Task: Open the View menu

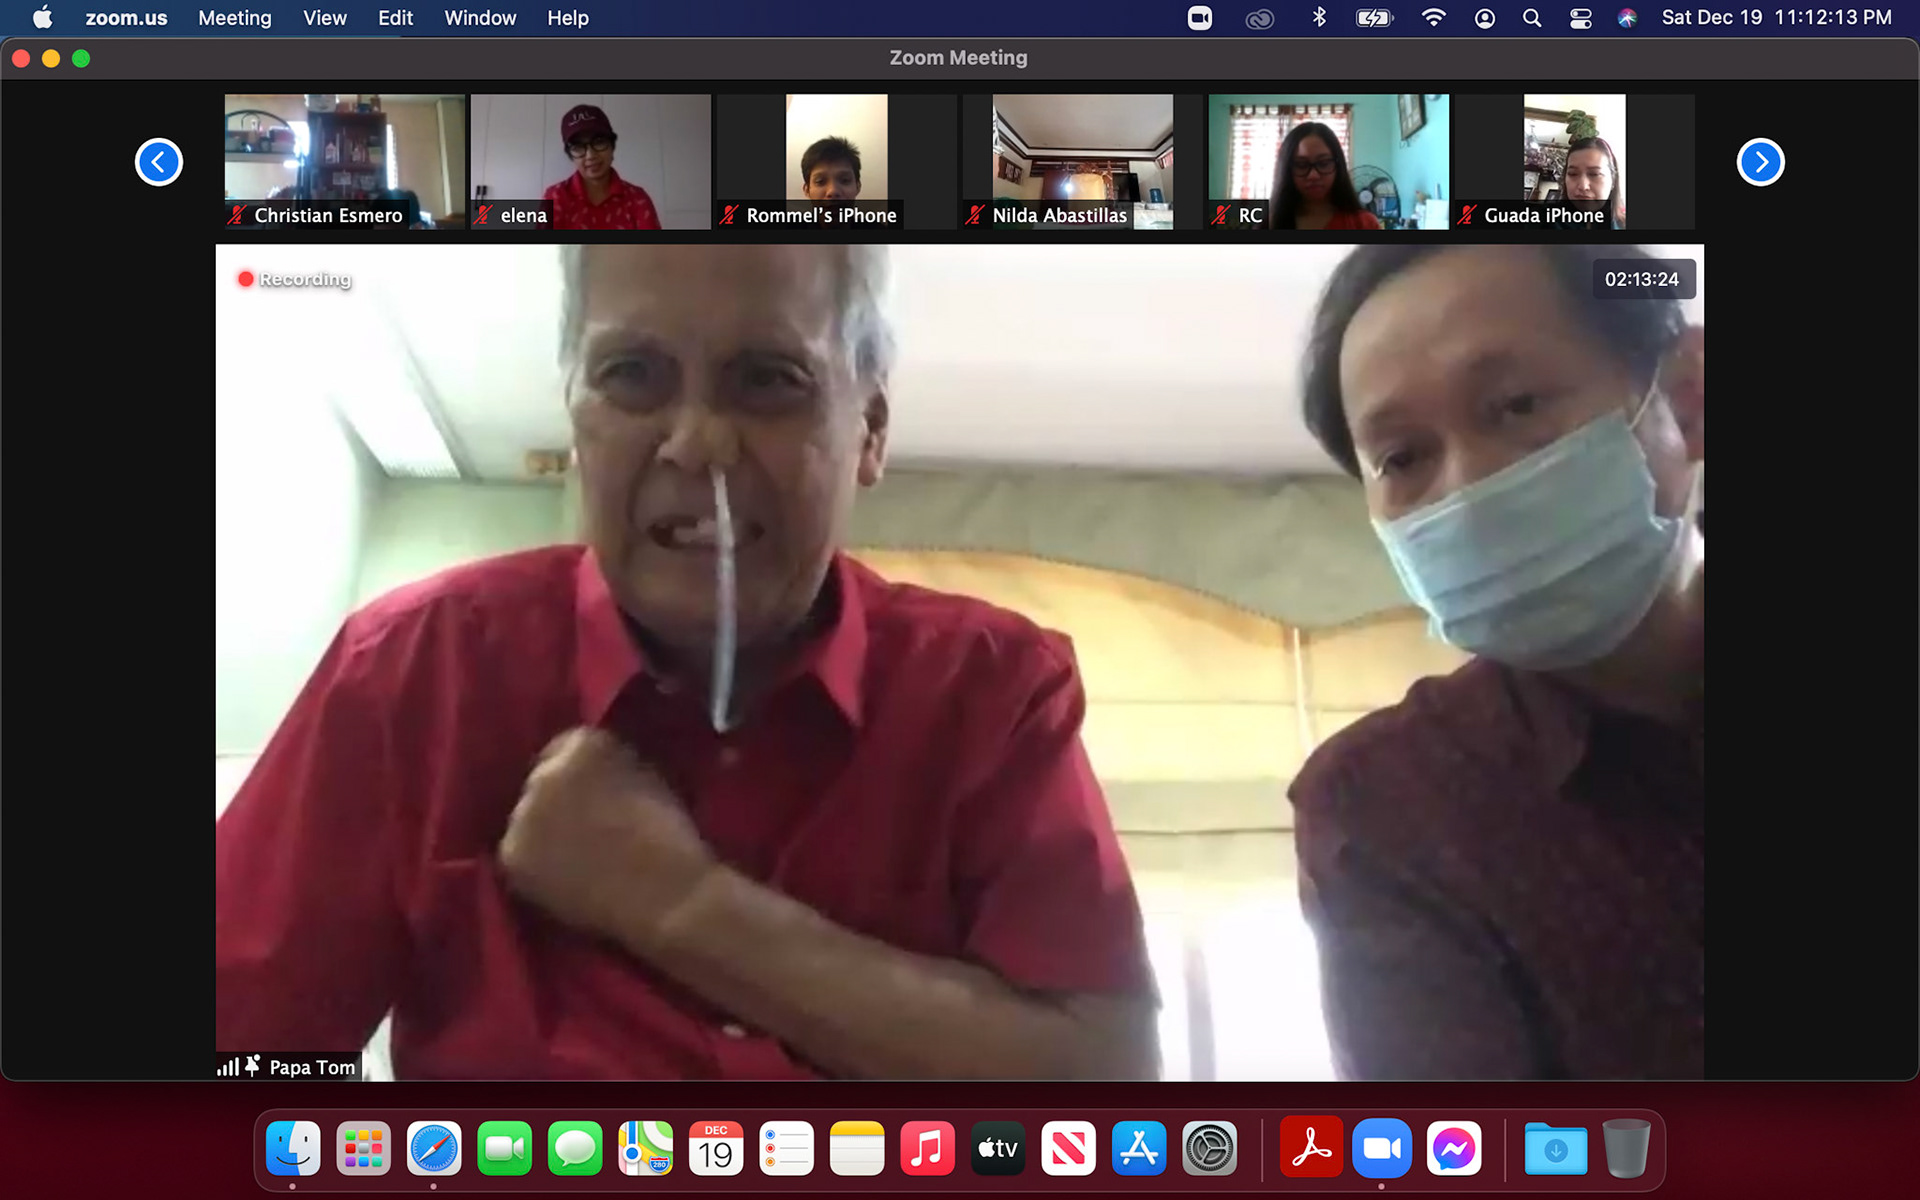Action: 324,18
